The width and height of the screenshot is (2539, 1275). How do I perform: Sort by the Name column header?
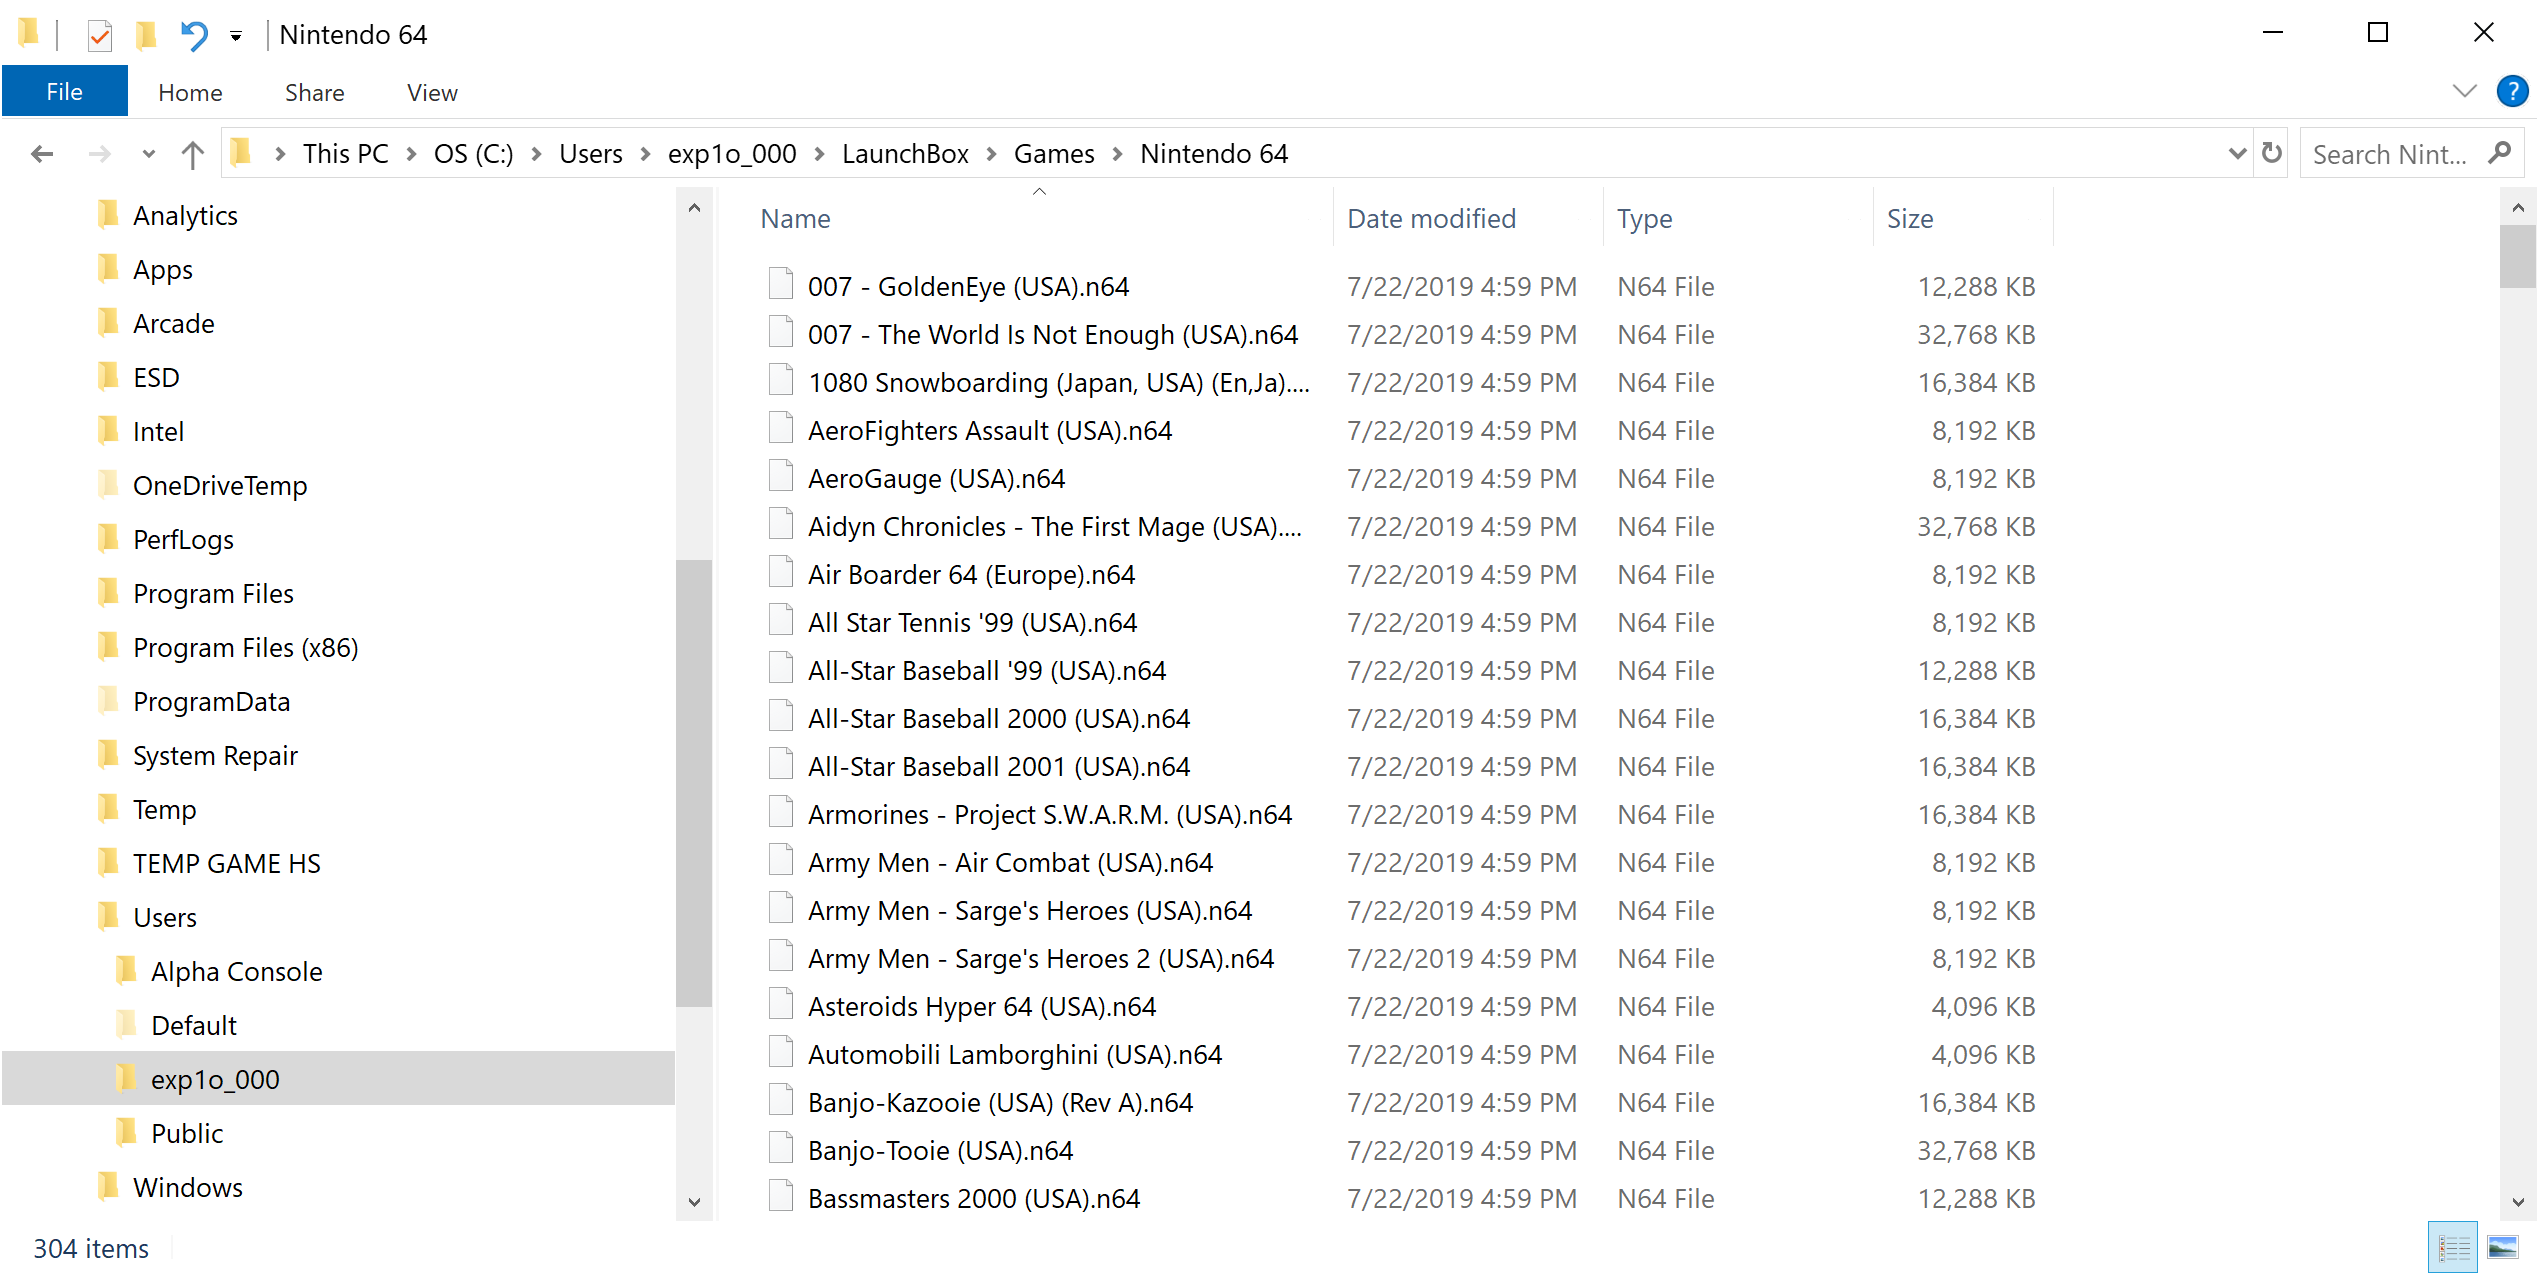pos(1040,219)
